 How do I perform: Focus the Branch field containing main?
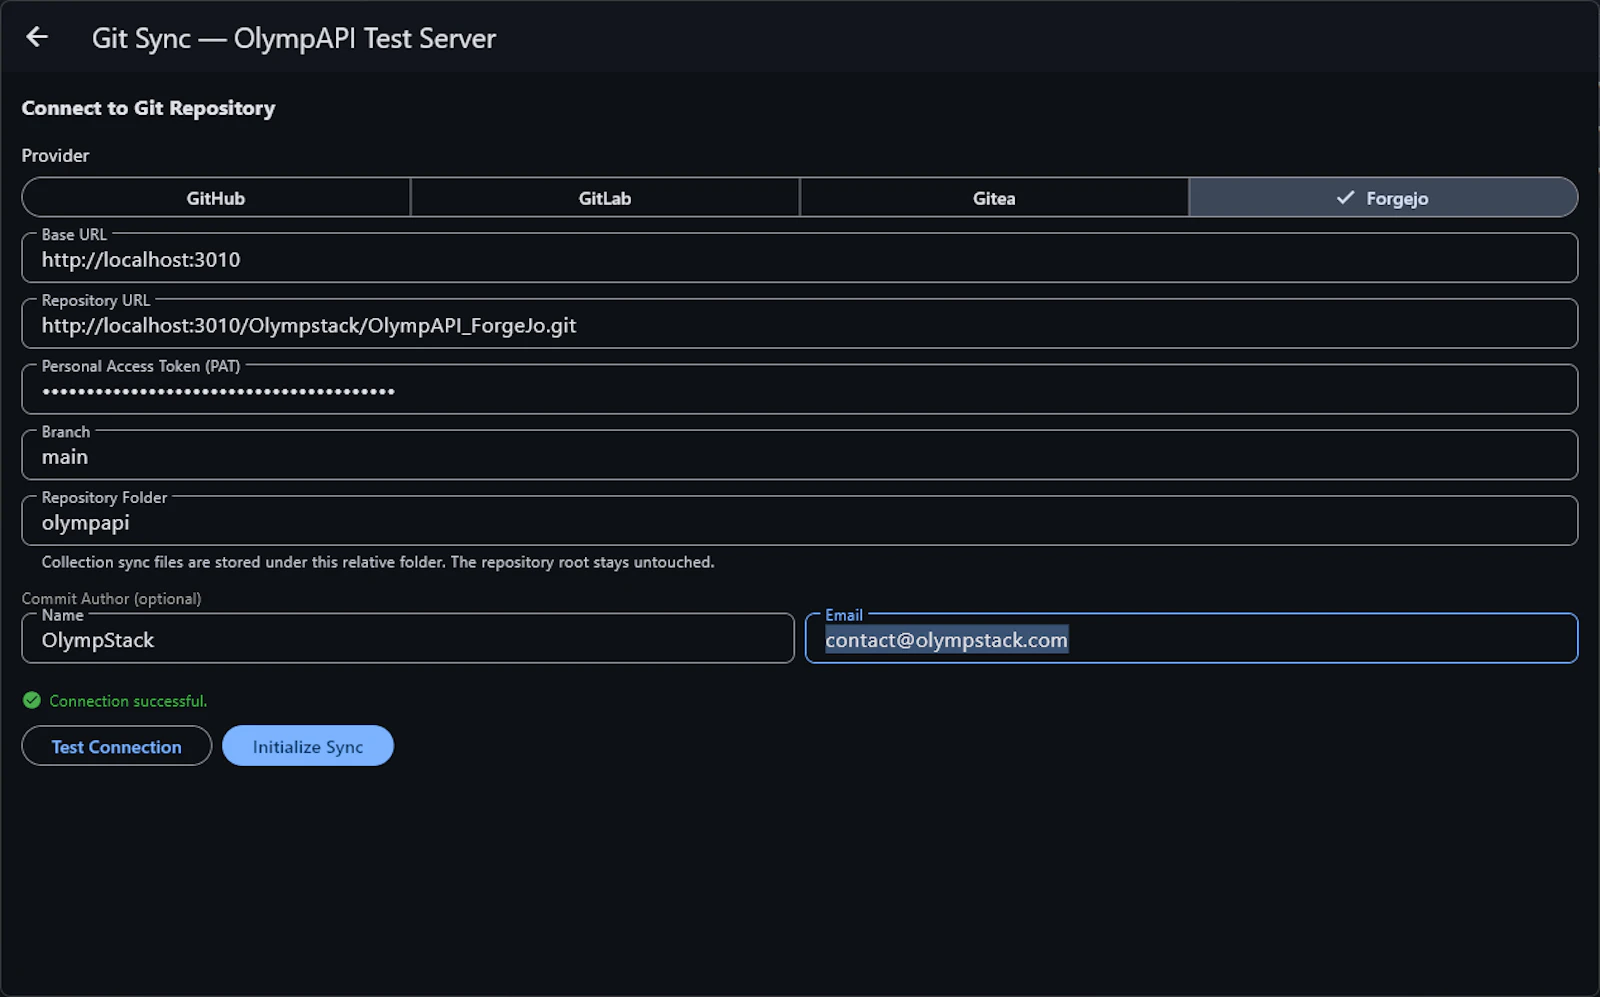click(x=800, y=456)
